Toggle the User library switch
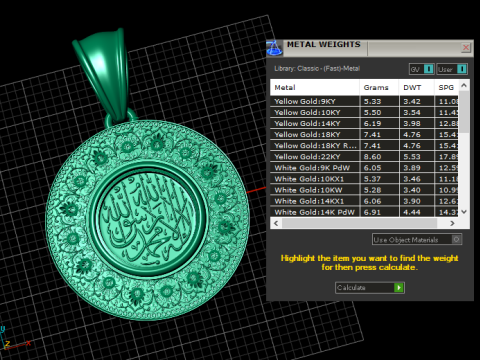This screenshot has width=480, height=360. click(x=452, y=69)
